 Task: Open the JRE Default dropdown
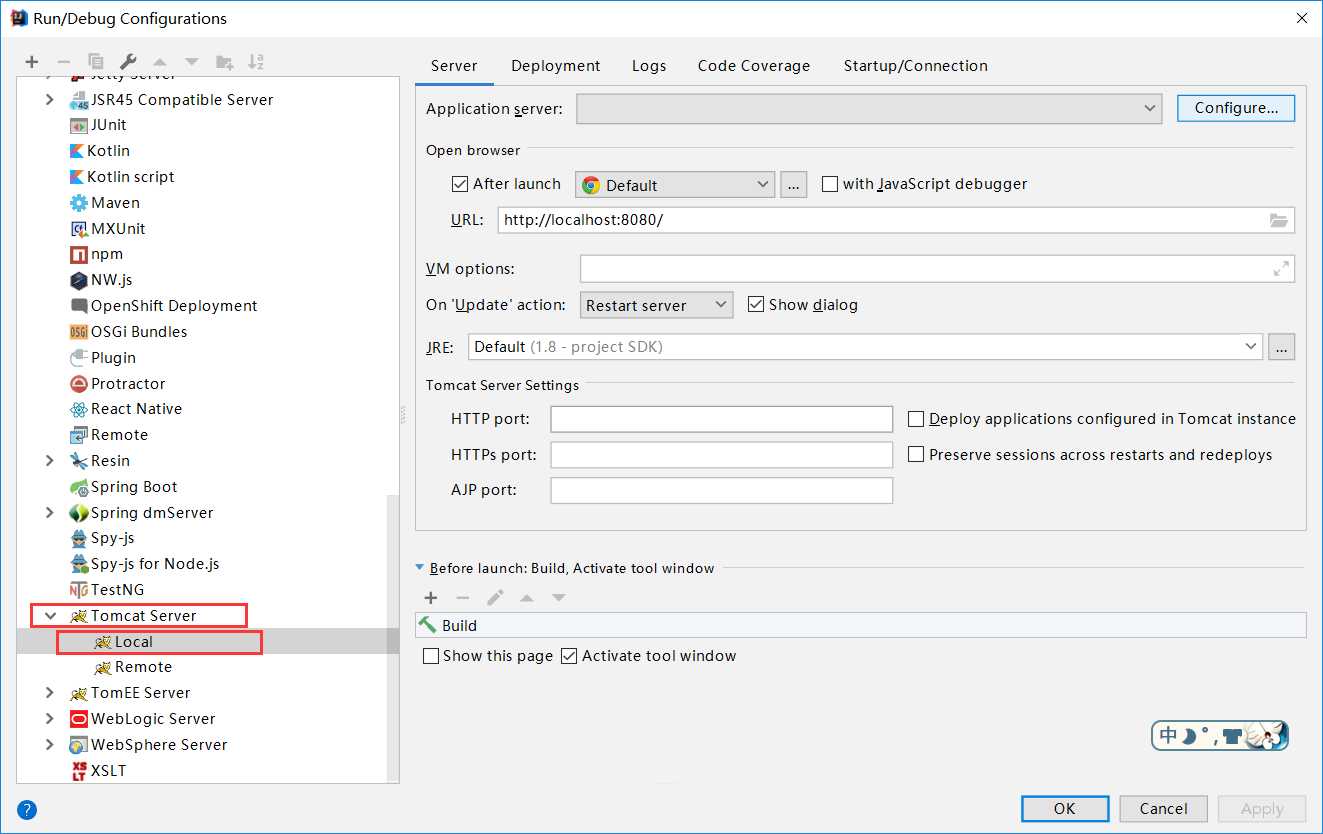click(x=865, y=347)
